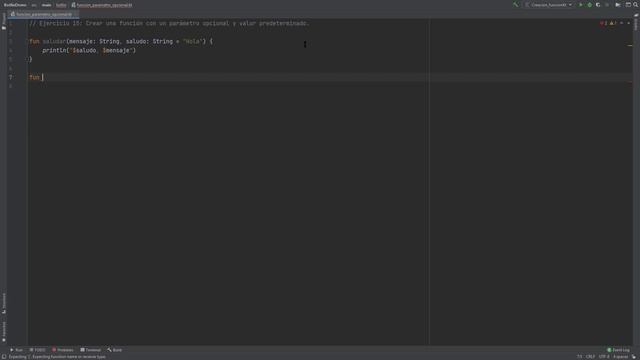Viewport: 640px width, 360px height.
Task: Open the Event Log panel
Action: [x=618, y=350]
